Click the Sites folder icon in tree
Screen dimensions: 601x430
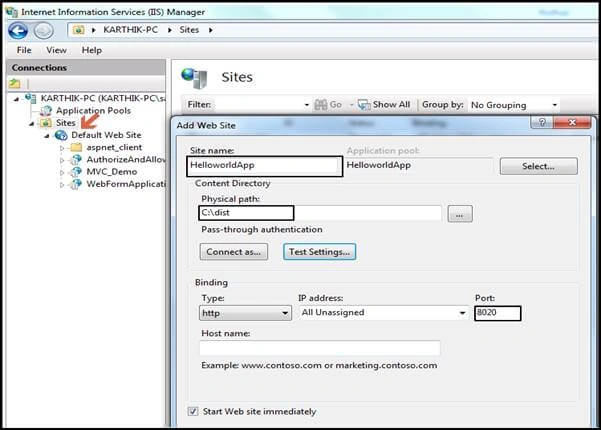(46, 123)
